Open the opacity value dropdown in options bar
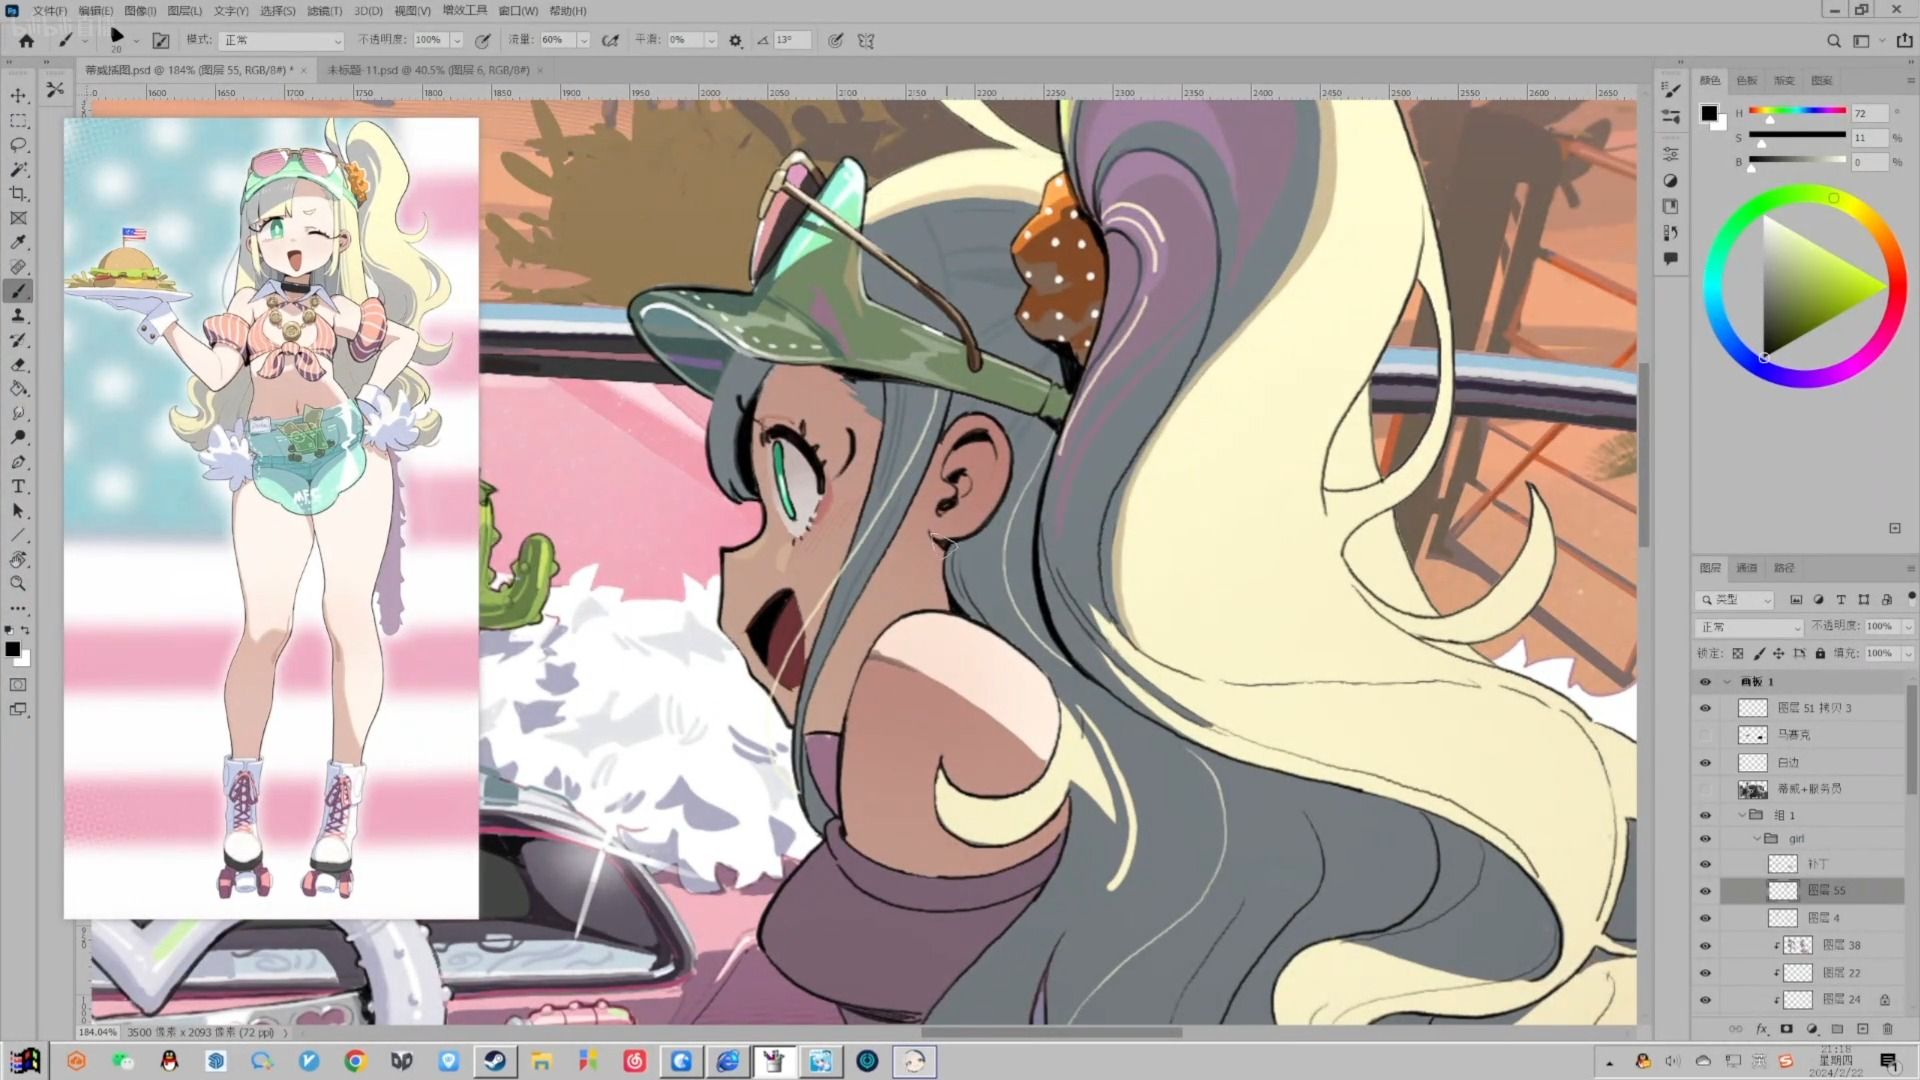This screenshot has height=1080, width=1920. click(457, 41)
